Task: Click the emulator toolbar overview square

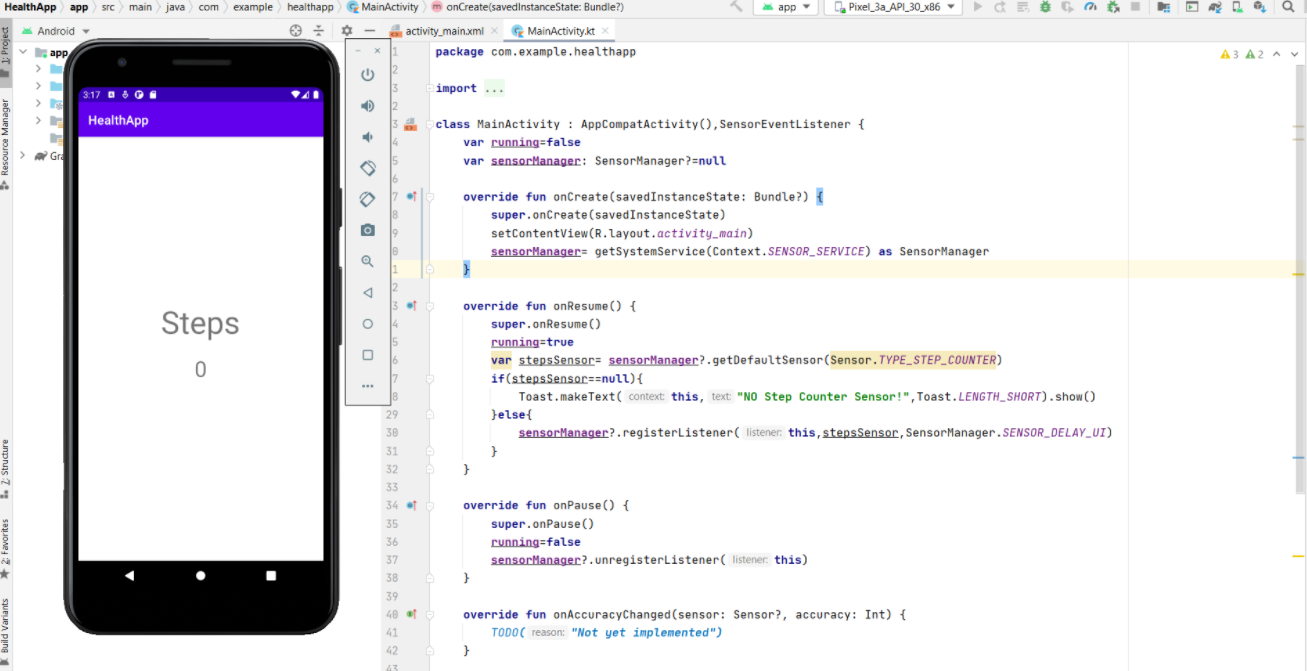Action: [368, 355]
